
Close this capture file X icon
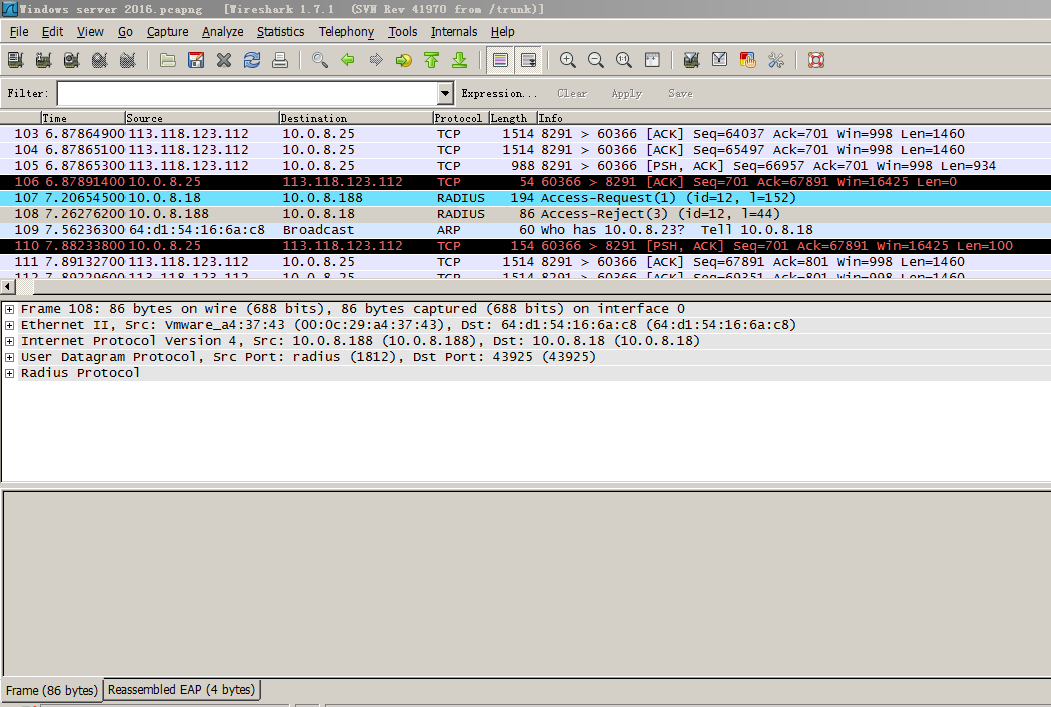click(224, 60)
